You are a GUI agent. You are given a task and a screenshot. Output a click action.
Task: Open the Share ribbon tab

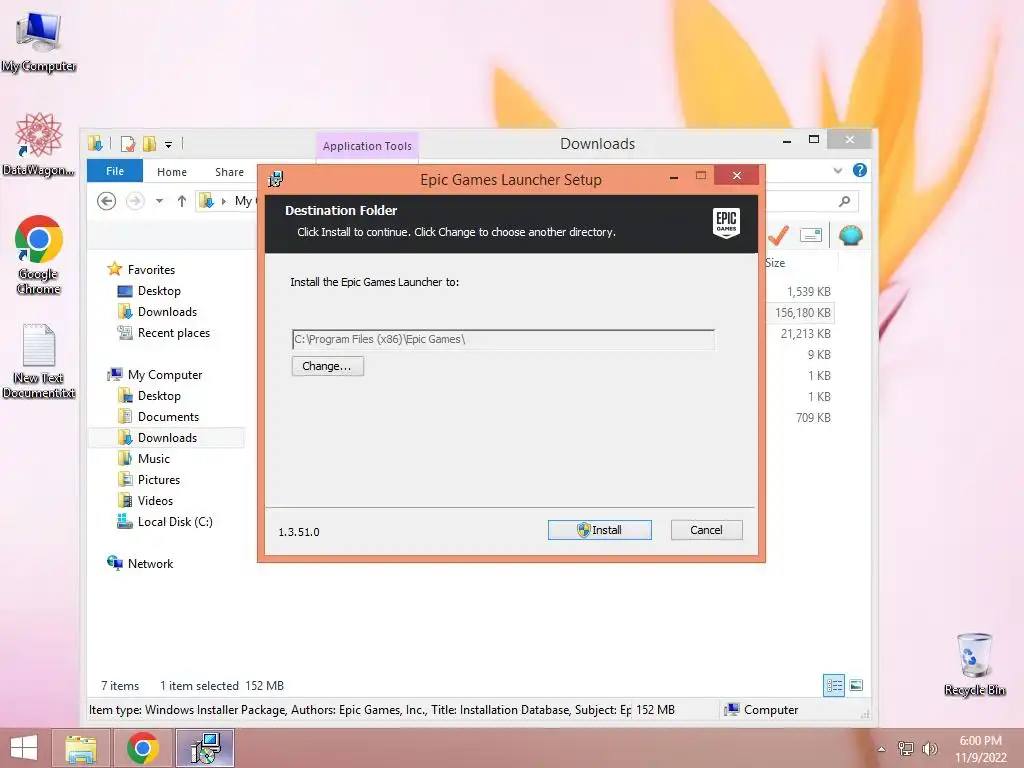pos(229,172)
